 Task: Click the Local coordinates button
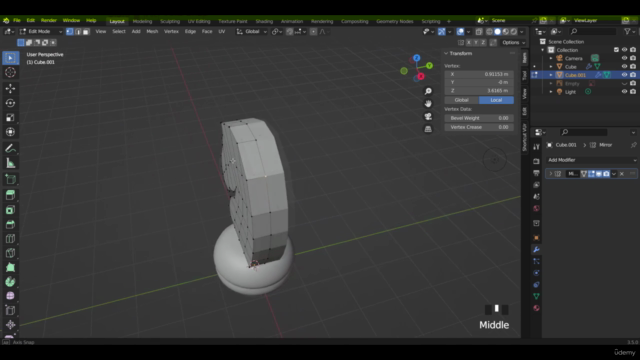coord(496,100)
